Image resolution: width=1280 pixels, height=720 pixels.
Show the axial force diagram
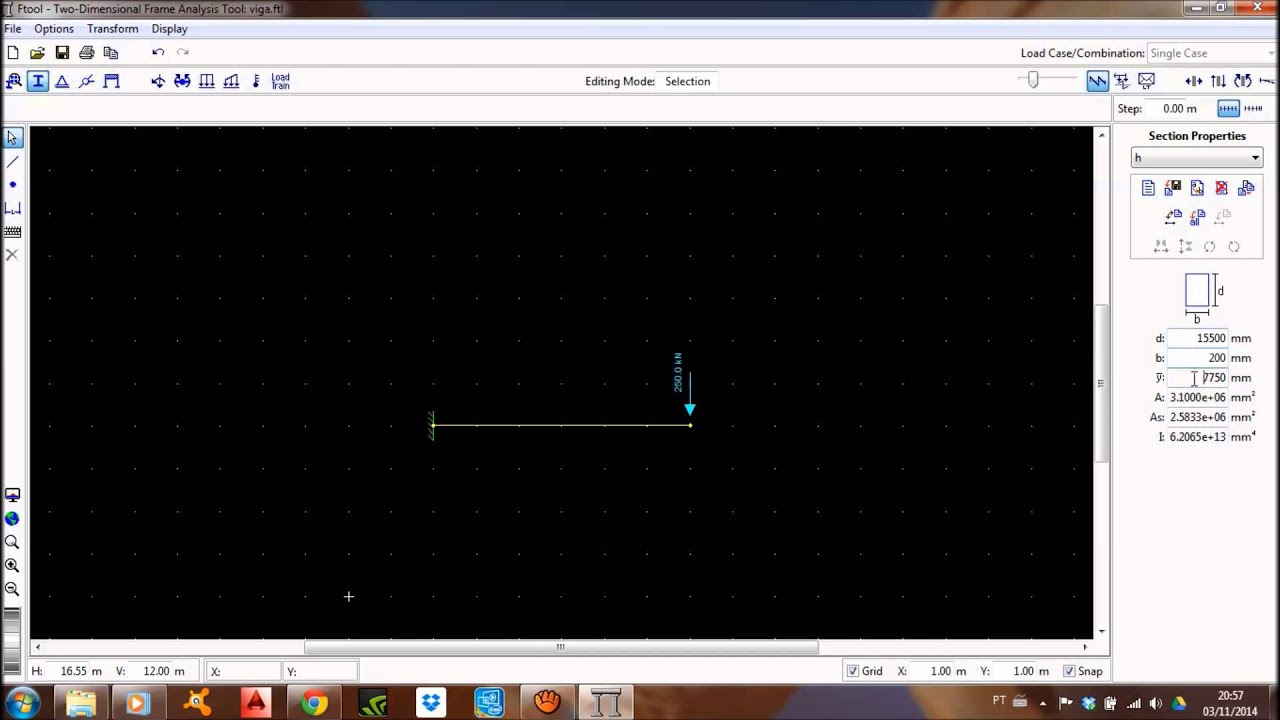coord(1194,81)
